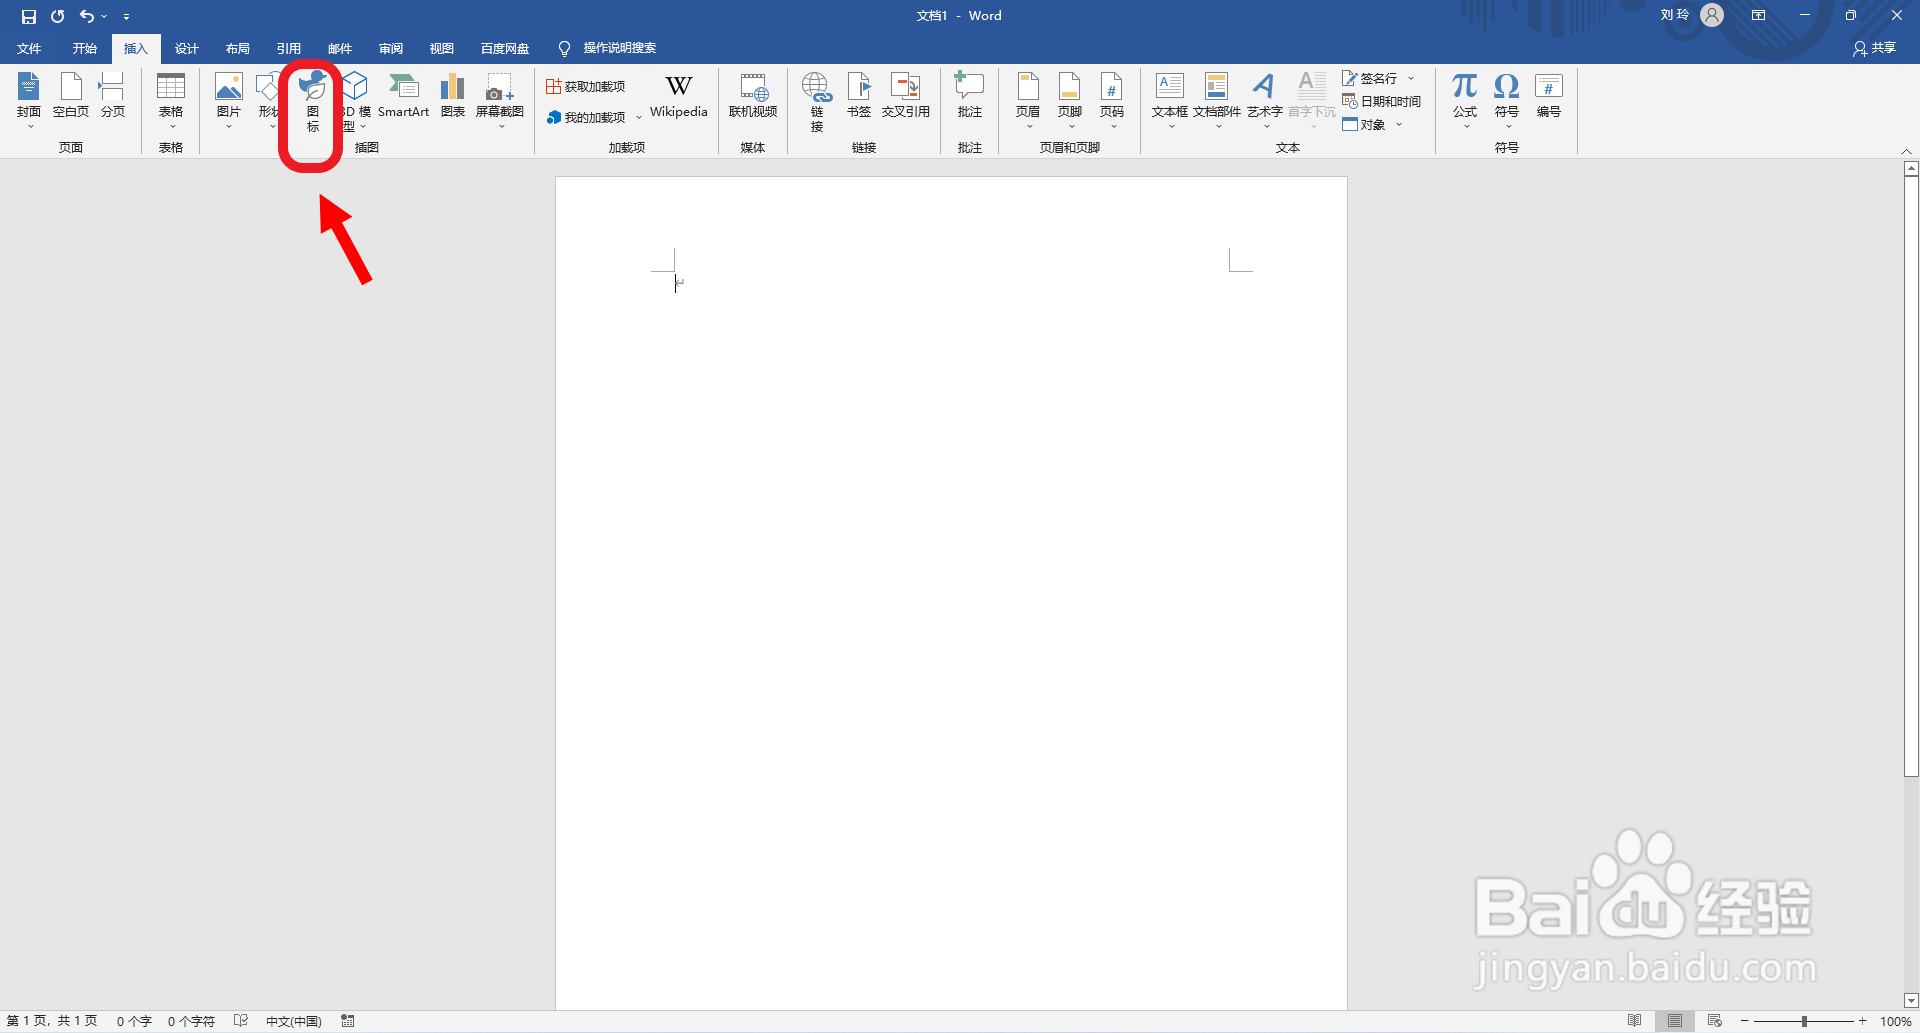
Task: Click the Pictures (图片) button
Action: point(229,100)
